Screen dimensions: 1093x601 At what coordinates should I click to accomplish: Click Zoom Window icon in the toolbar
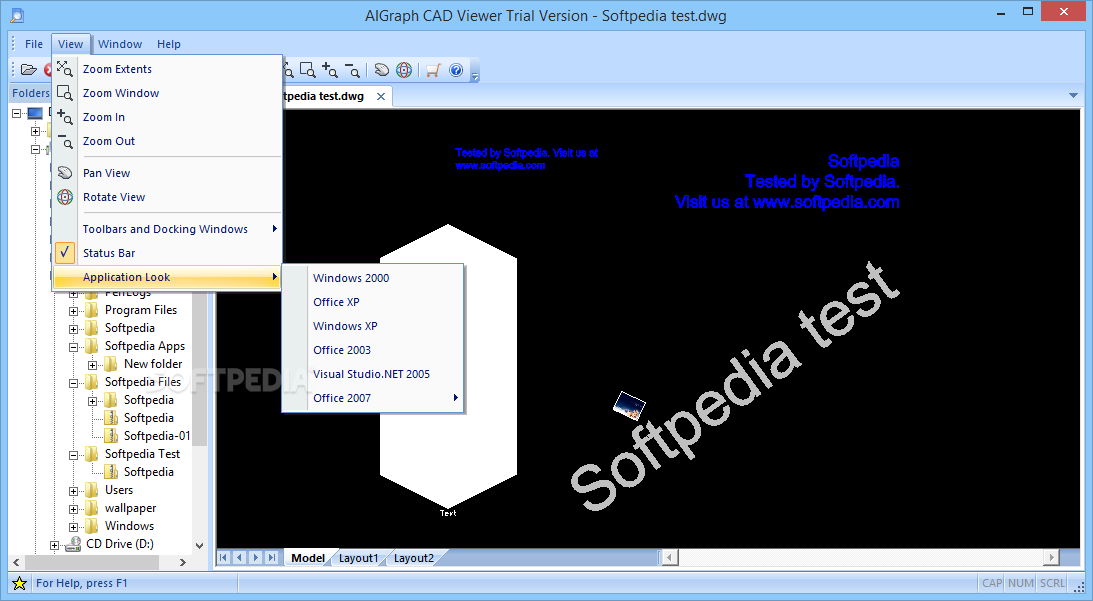pos(307,70)
